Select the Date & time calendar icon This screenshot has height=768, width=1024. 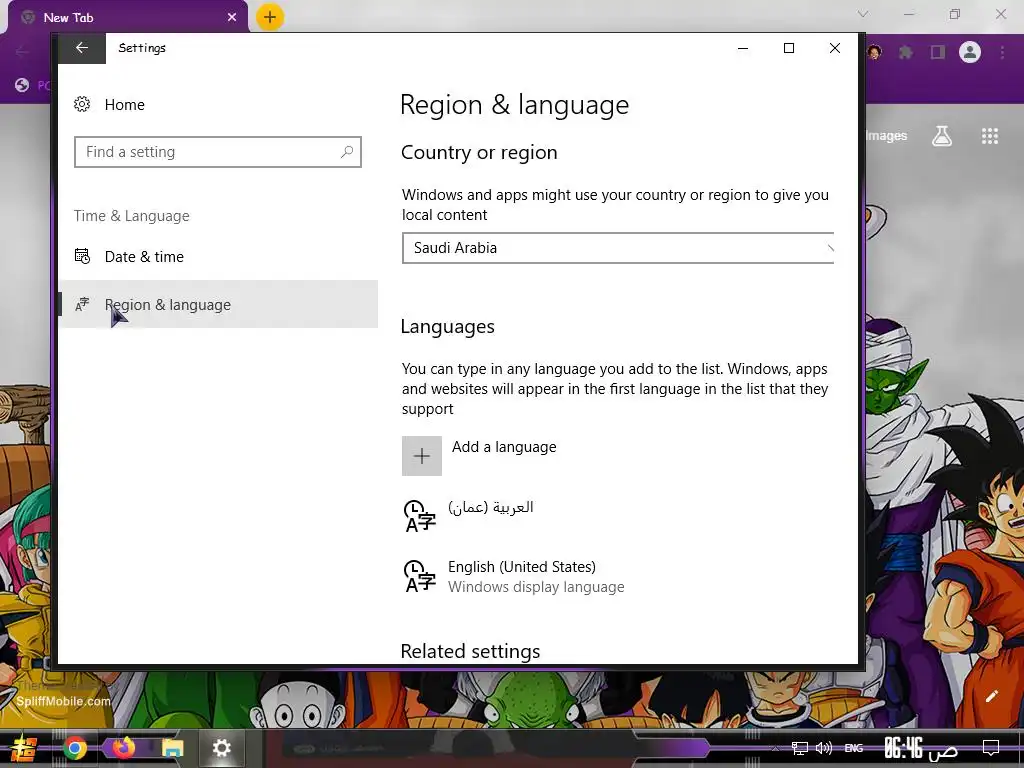tap(82, 256)
